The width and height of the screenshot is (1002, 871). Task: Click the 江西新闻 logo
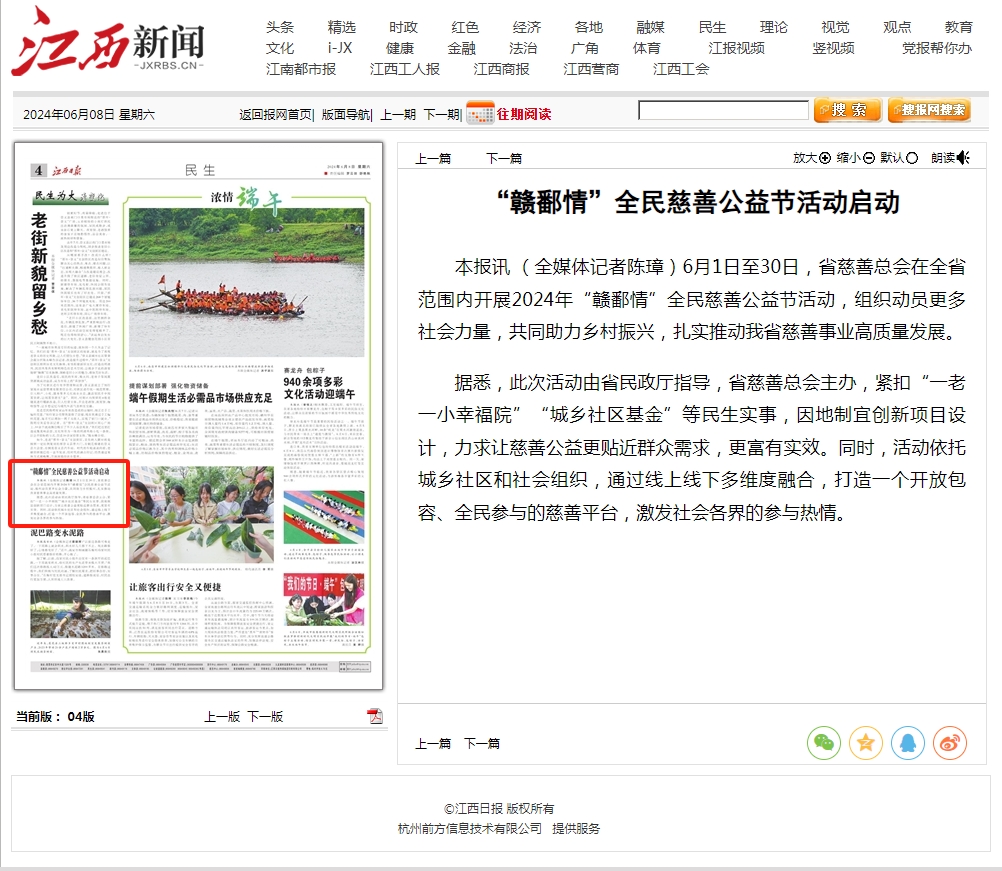pos(108,42)
